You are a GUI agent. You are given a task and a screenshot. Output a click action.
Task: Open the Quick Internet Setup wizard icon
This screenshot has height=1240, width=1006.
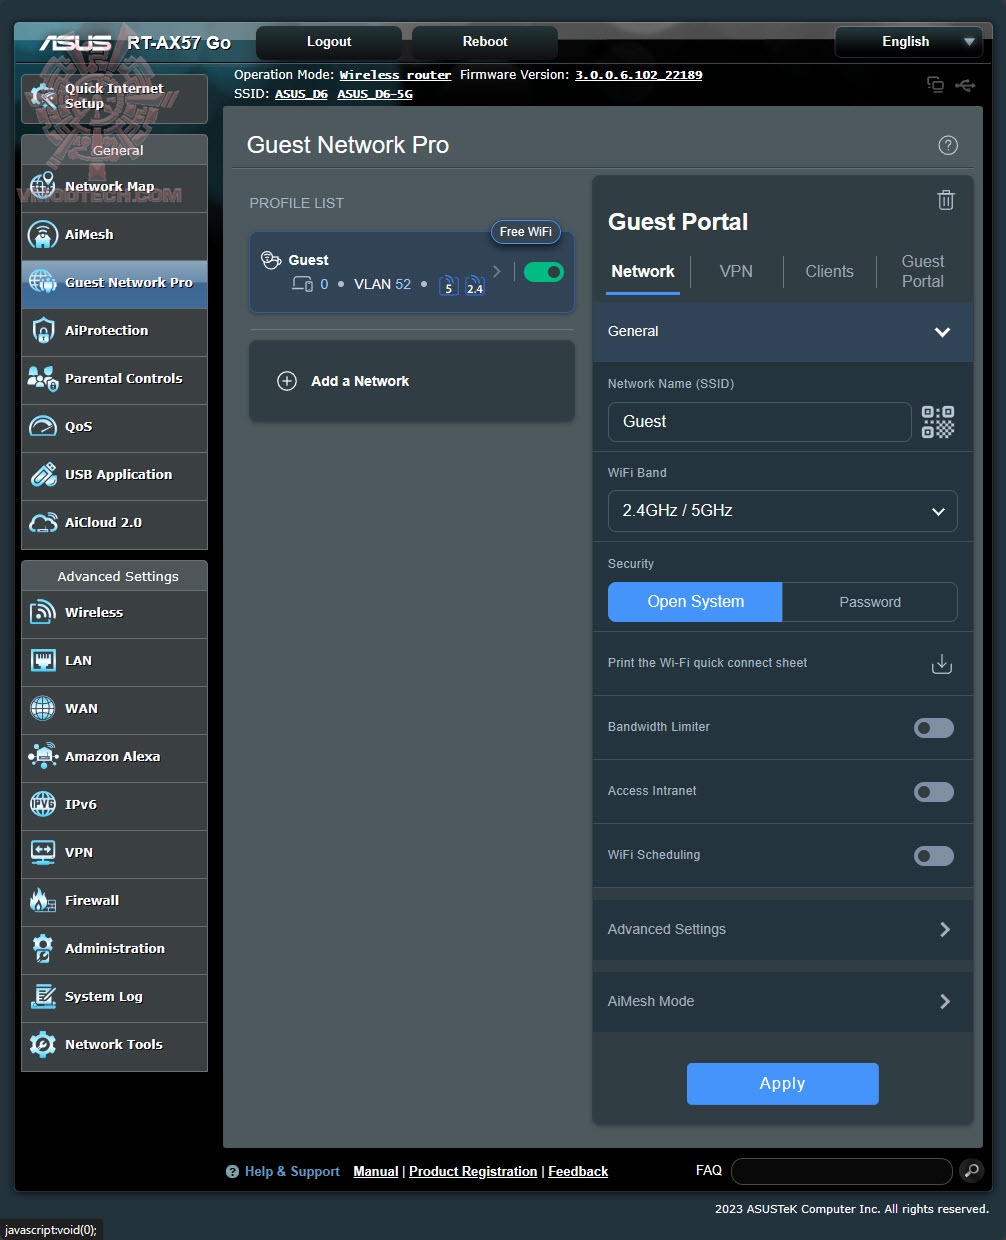(x=43, y=97)
